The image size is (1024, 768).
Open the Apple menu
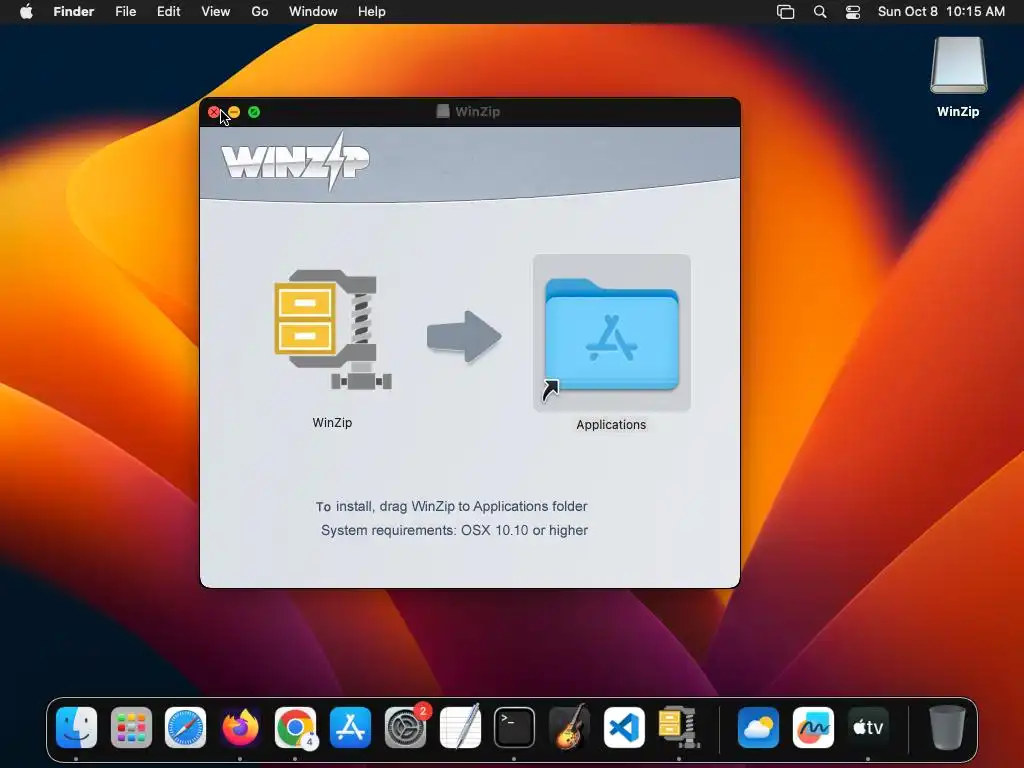[x=26, y=11]
